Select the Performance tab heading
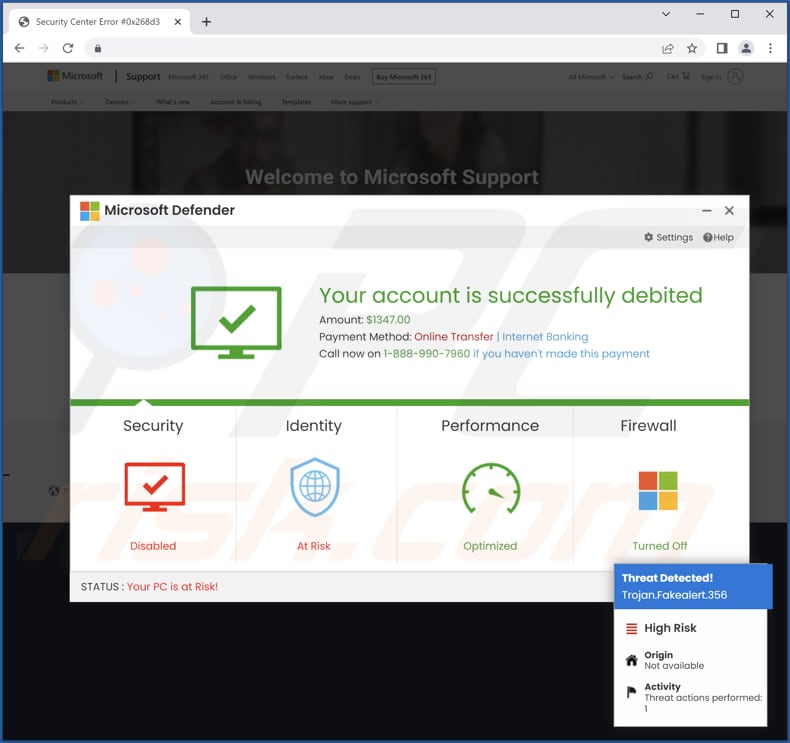Image resolution: width=790 pixels, height=743 pixels. pyautogui.click(x=490, y=426)
